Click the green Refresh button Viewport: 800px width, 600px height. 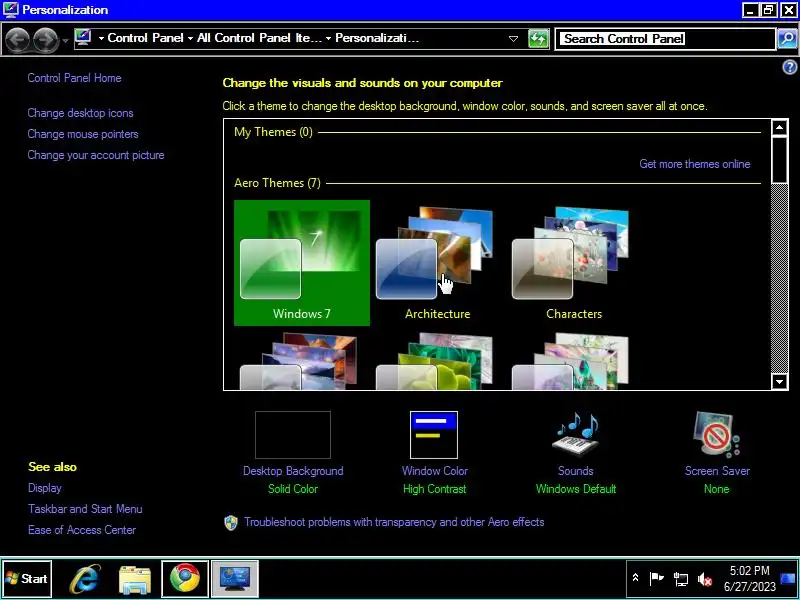tap(538, 39)
